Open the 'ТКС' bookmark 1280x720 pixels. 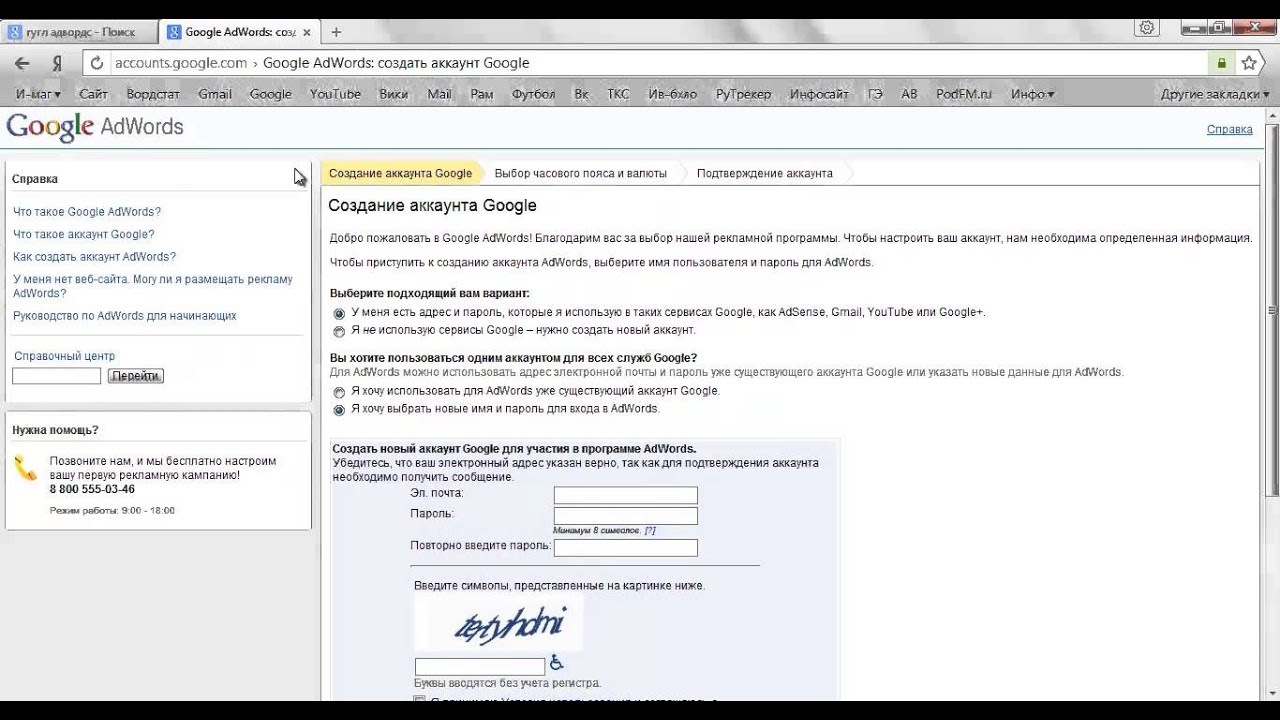[619, 94]
